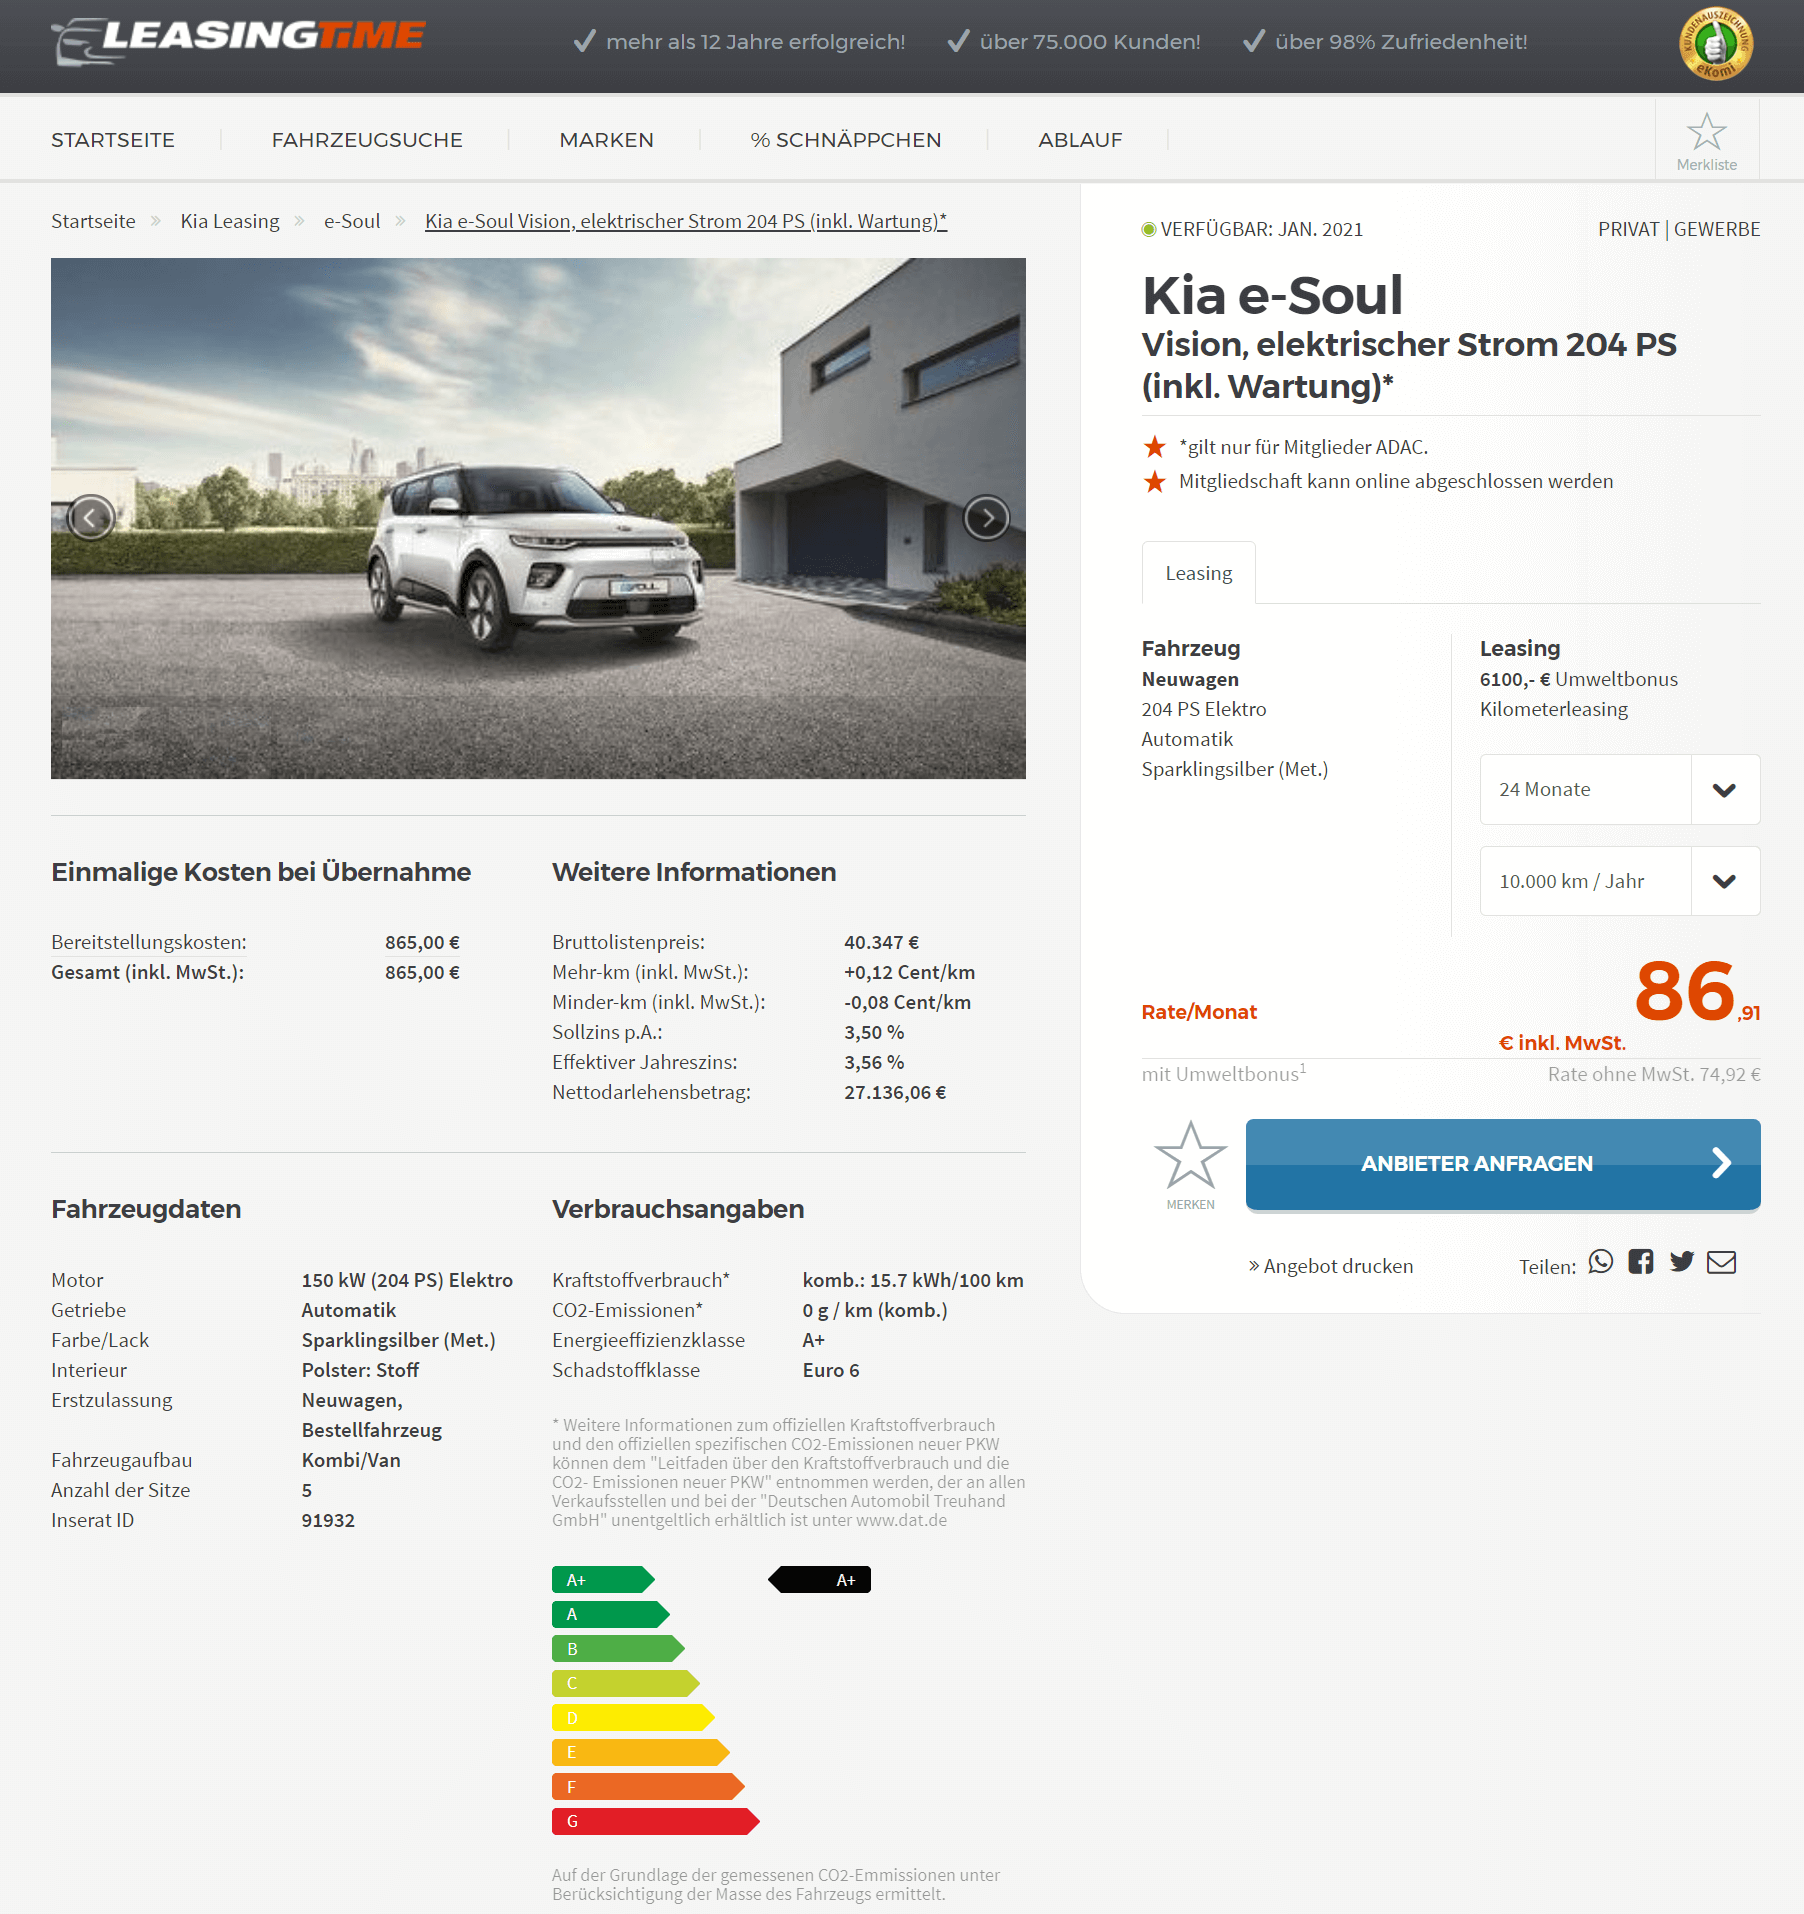Open % SCHNÄPPCHEN menu item
Viewport: 1804px width, 1914px height.
(846, 140)
